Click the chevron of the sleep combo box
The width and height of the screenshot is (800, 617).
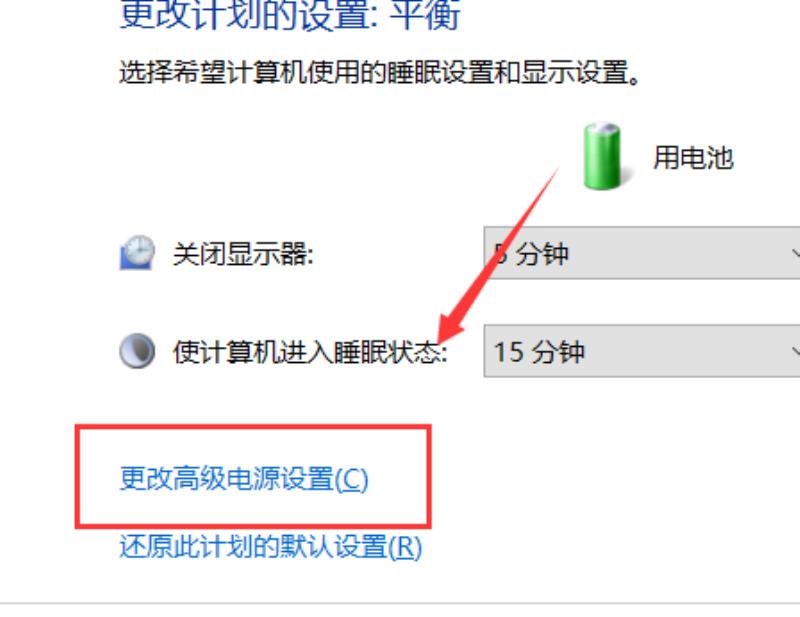(x=795, y=351)
